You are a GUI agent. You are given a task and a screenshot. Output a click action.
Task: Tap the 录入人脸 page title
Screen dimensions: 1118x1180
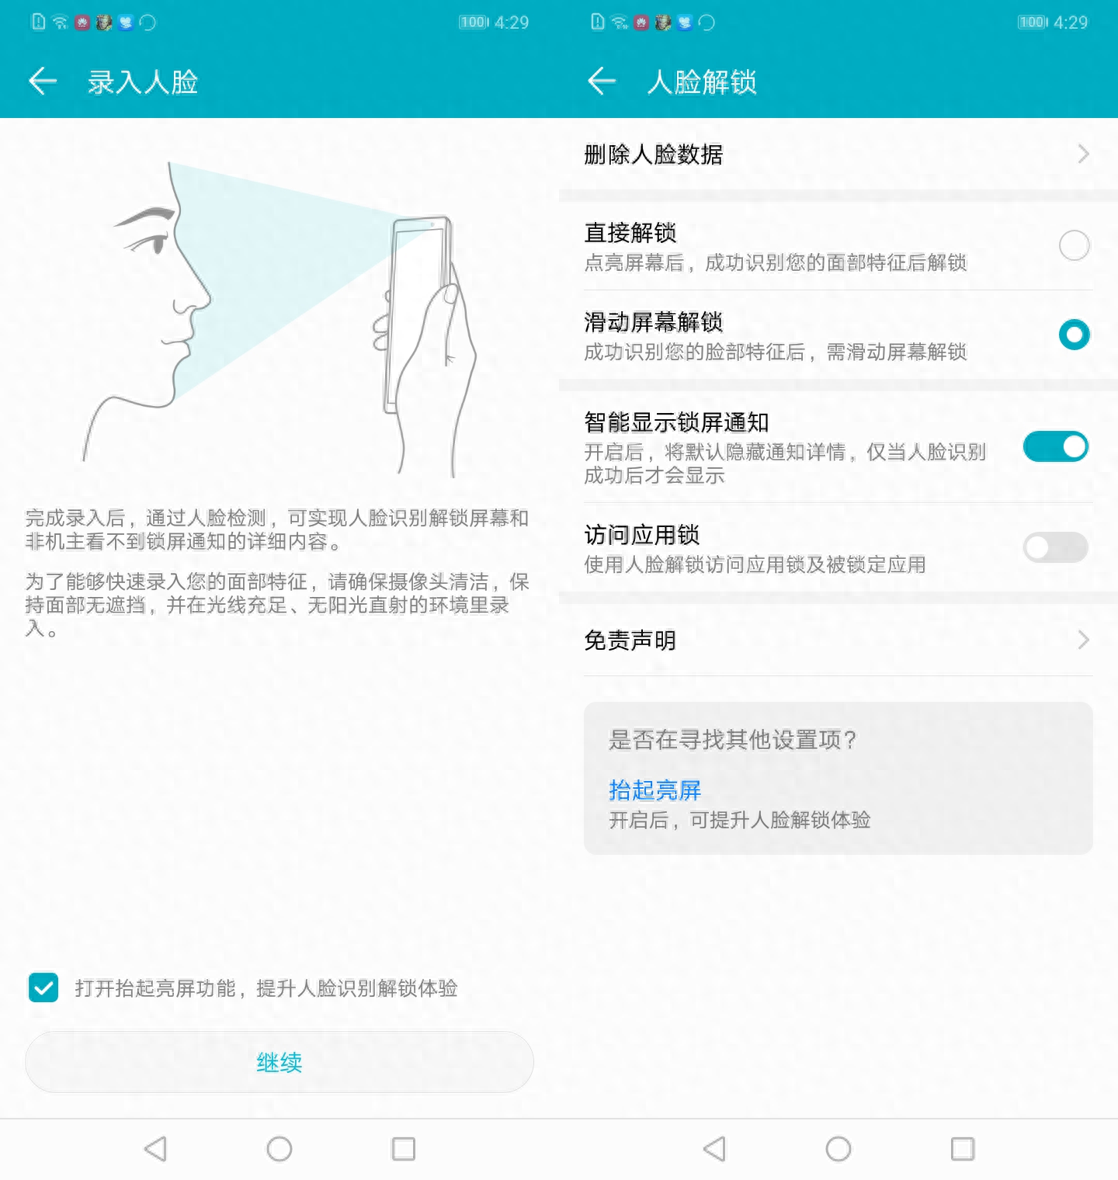pos(142,82)
